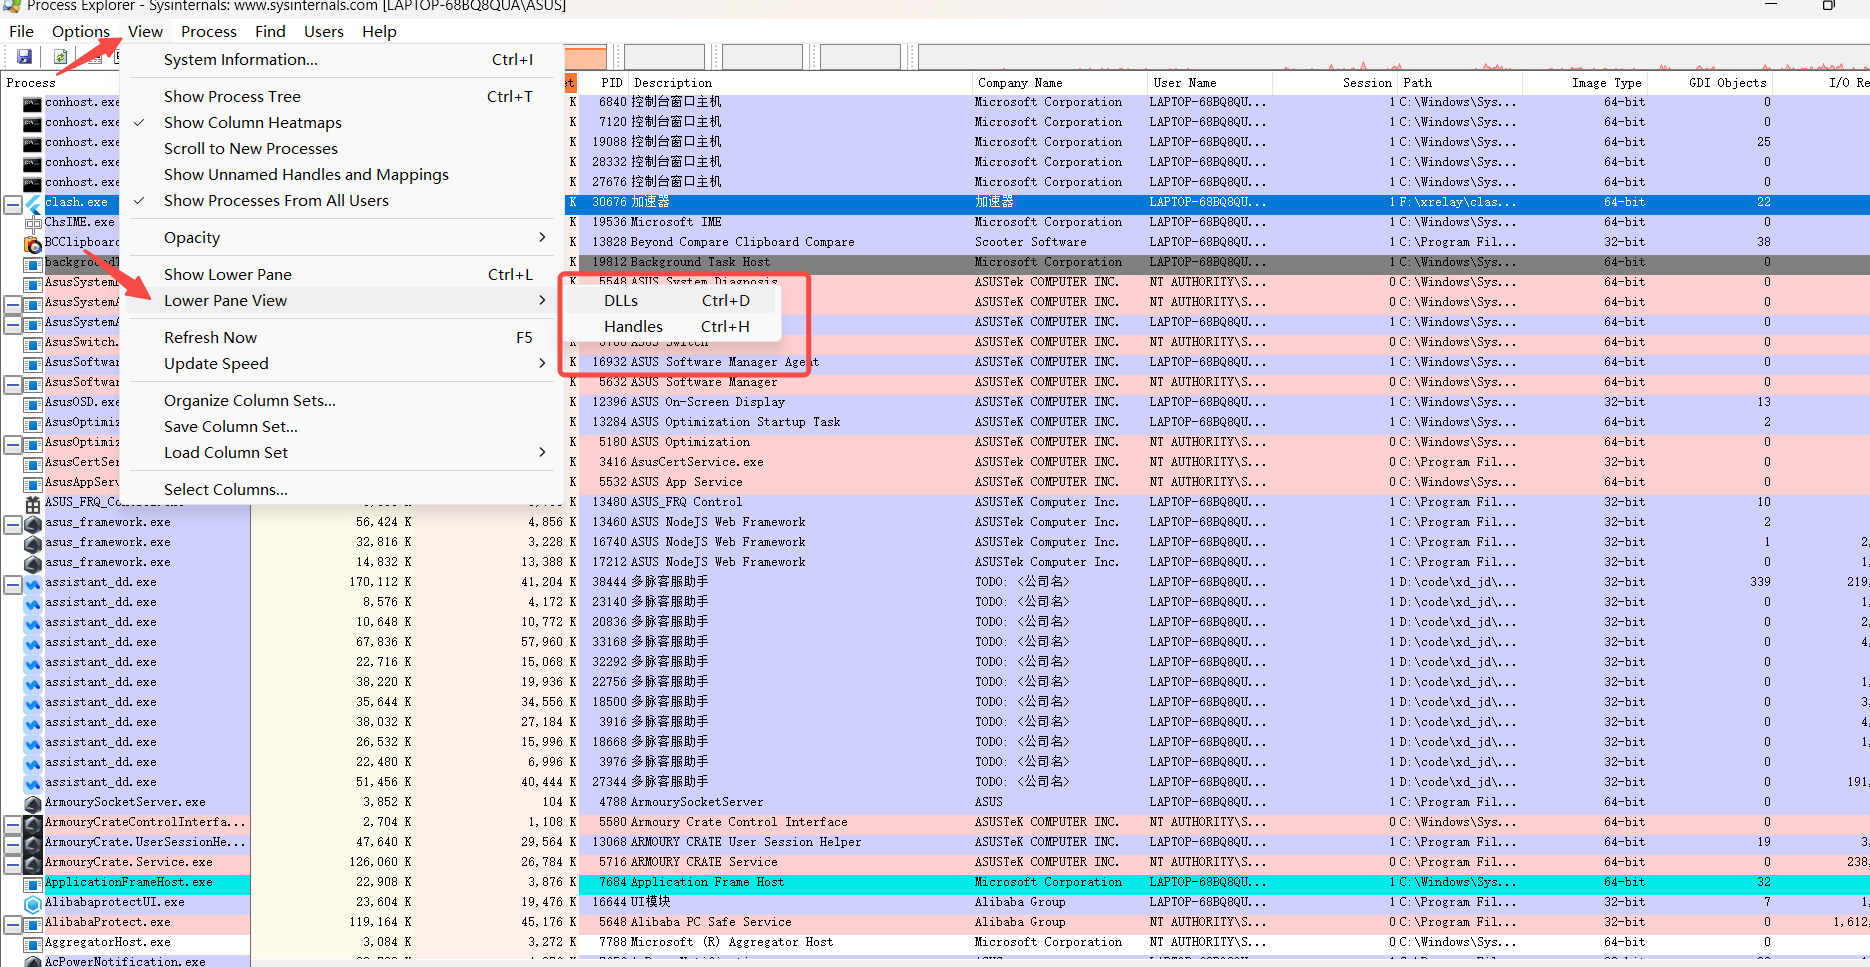Click the ArmouryCrate.Service.exe icon

click(x=33, y=863)
